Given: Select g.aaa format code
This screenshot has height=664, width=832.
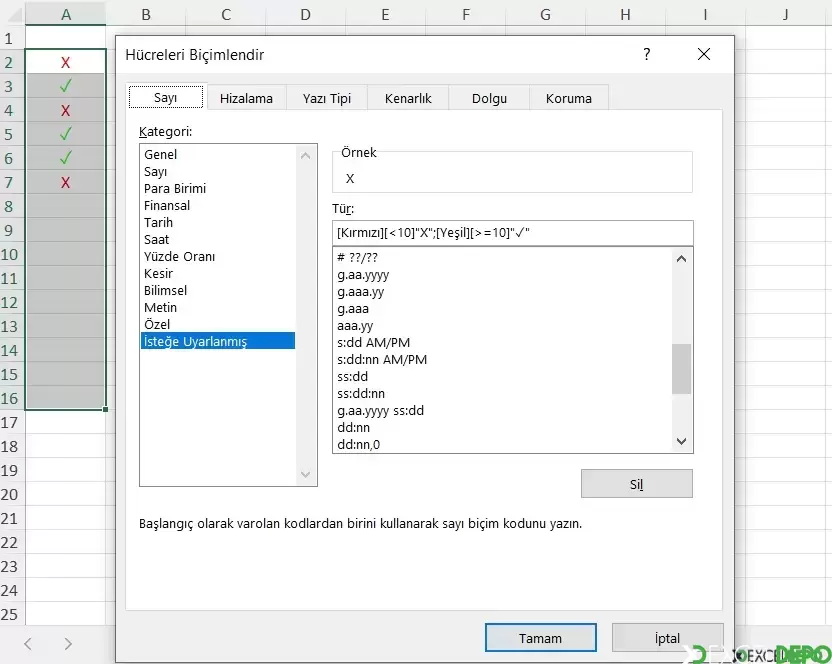Looking at the screenshot, I should [x=502, y=308].
